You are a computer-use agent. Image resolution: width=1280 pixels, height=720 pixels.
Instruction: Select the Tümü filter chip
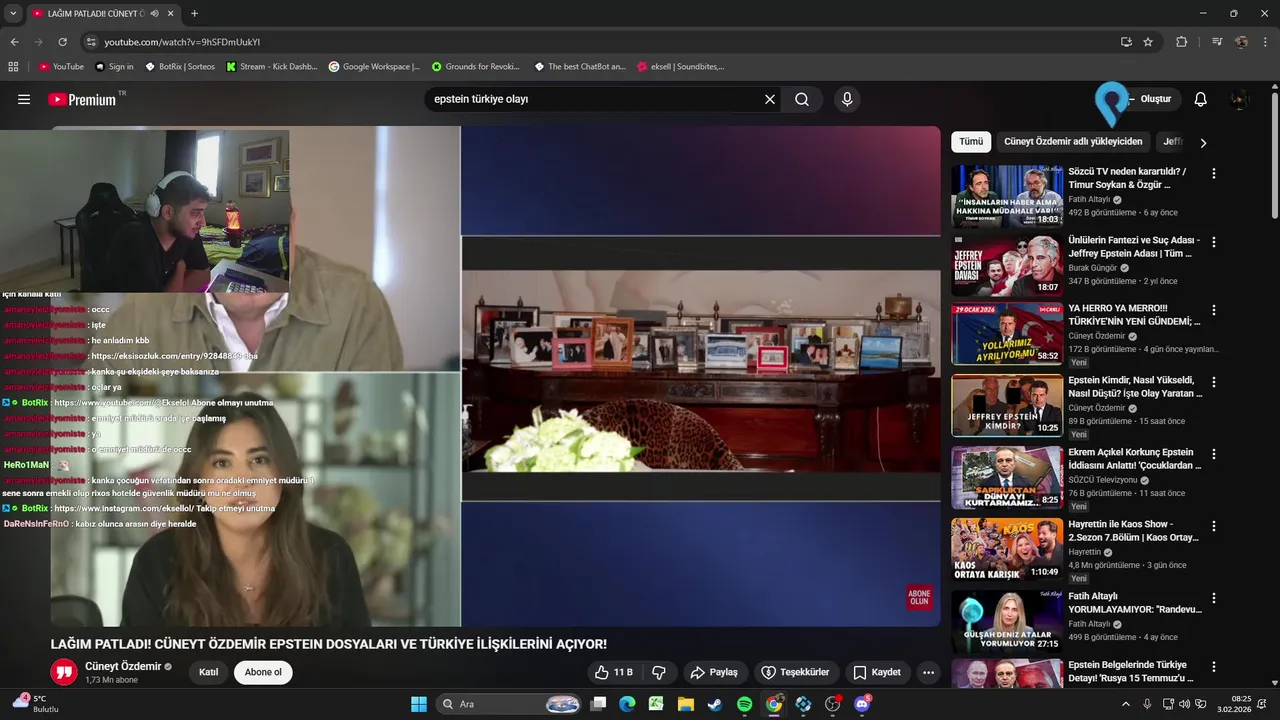(971, 142)
